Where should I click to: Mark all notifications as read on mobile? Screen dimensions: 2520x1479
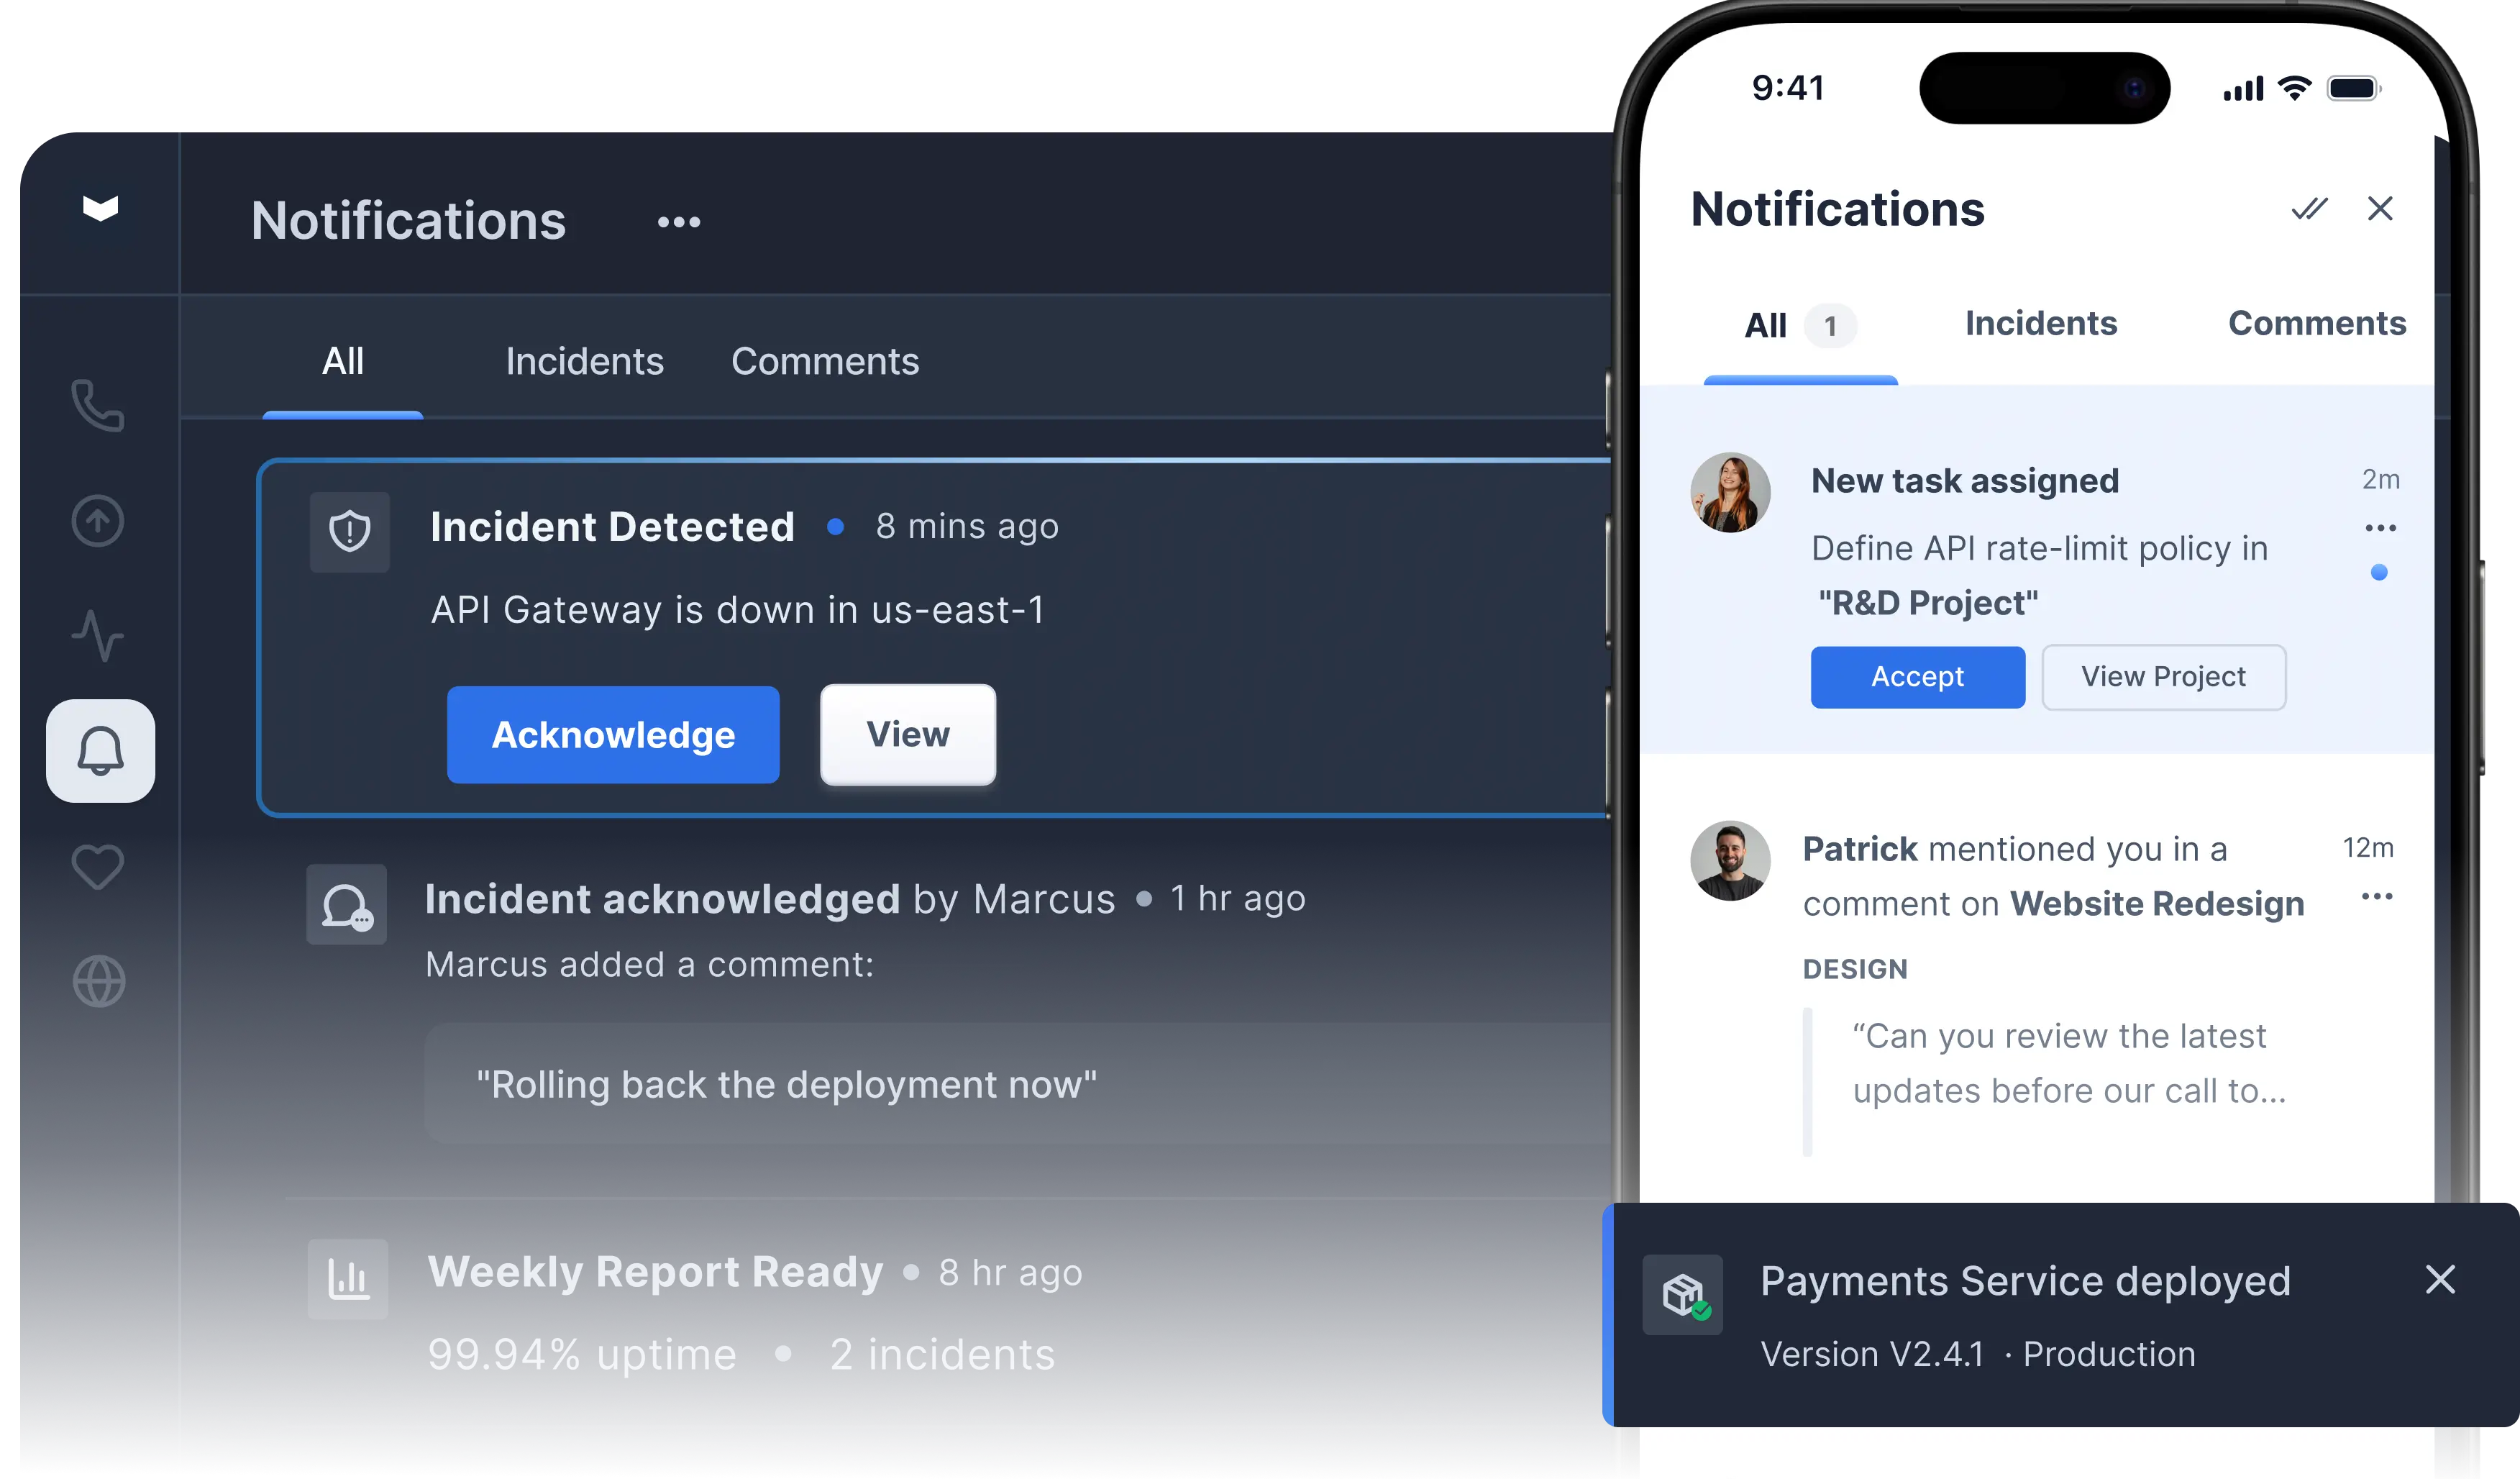[2310, 209]
